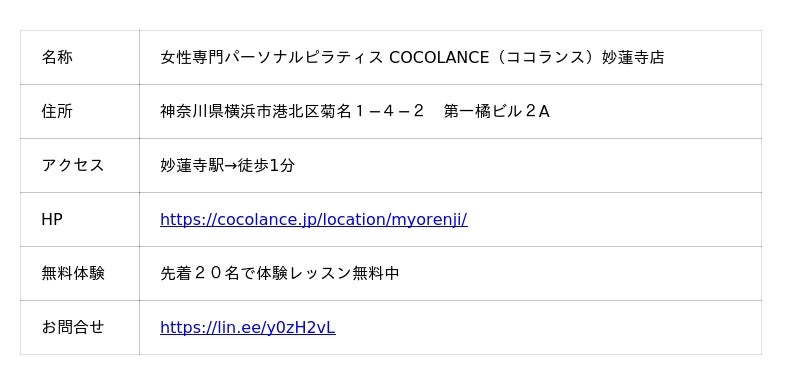
Task: Click the 第一橘ビル２A building name
Action: click(496, 111)
